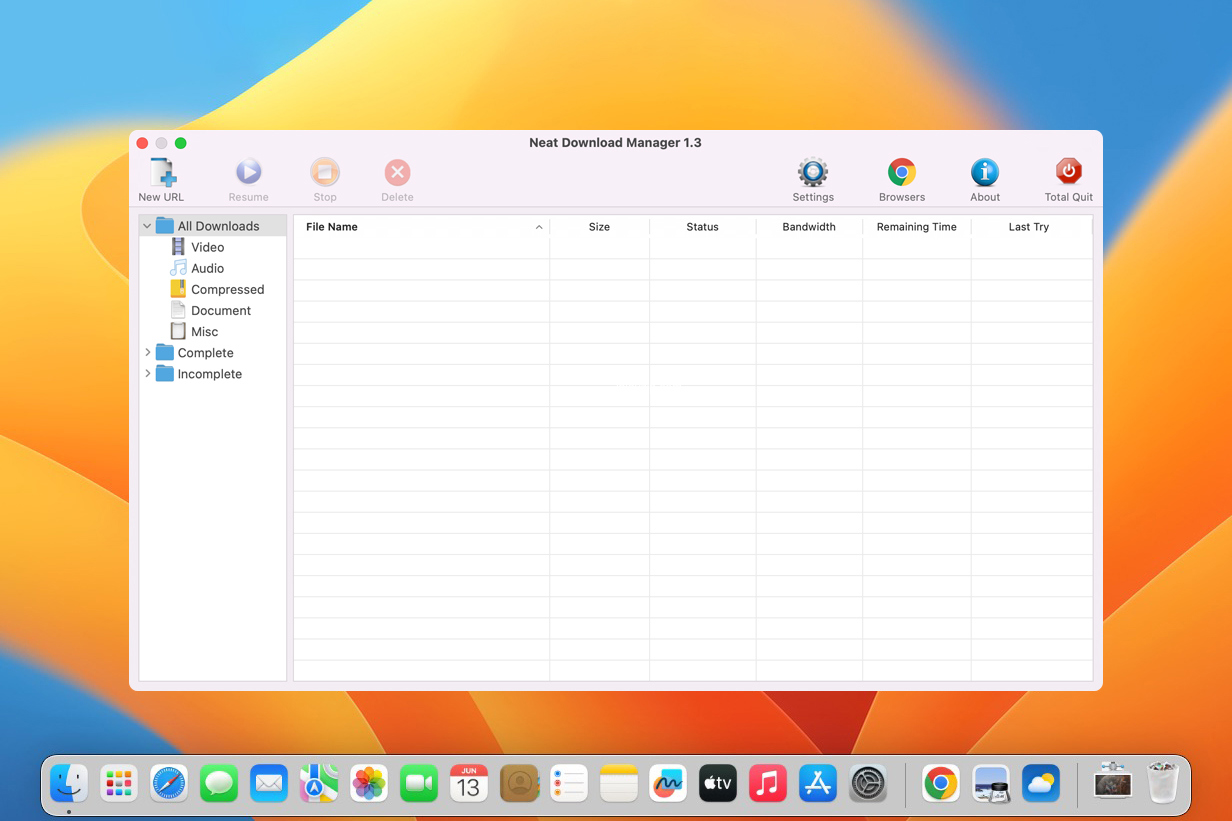The image size is (1232, 821).
Task: Open Mail from the dock
Action: 269,783
